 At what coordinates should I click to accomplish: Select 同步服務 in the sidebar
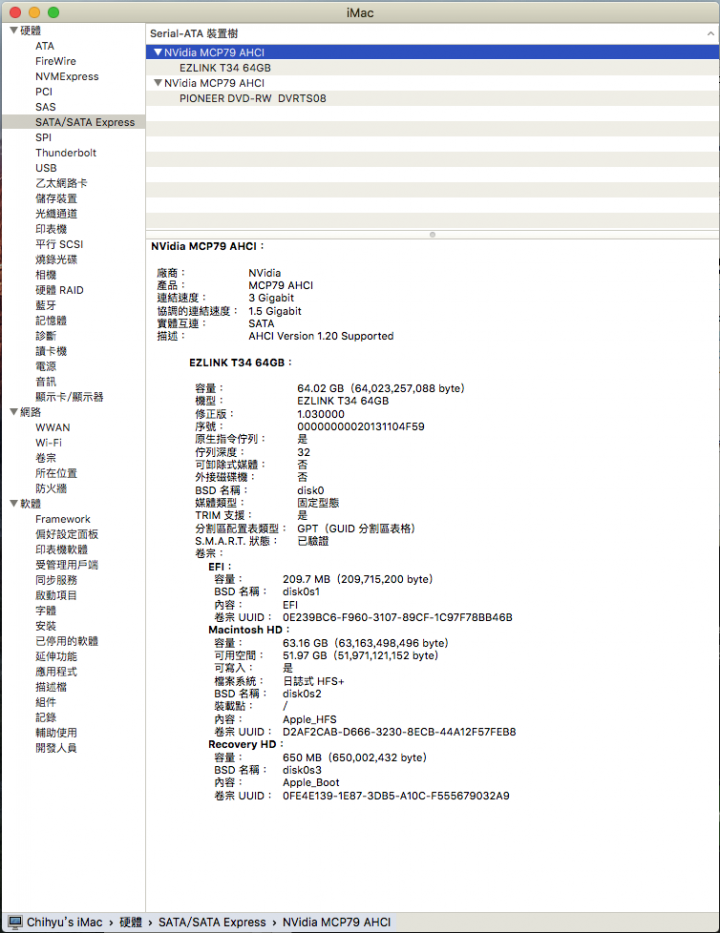[x=56, y=580]
